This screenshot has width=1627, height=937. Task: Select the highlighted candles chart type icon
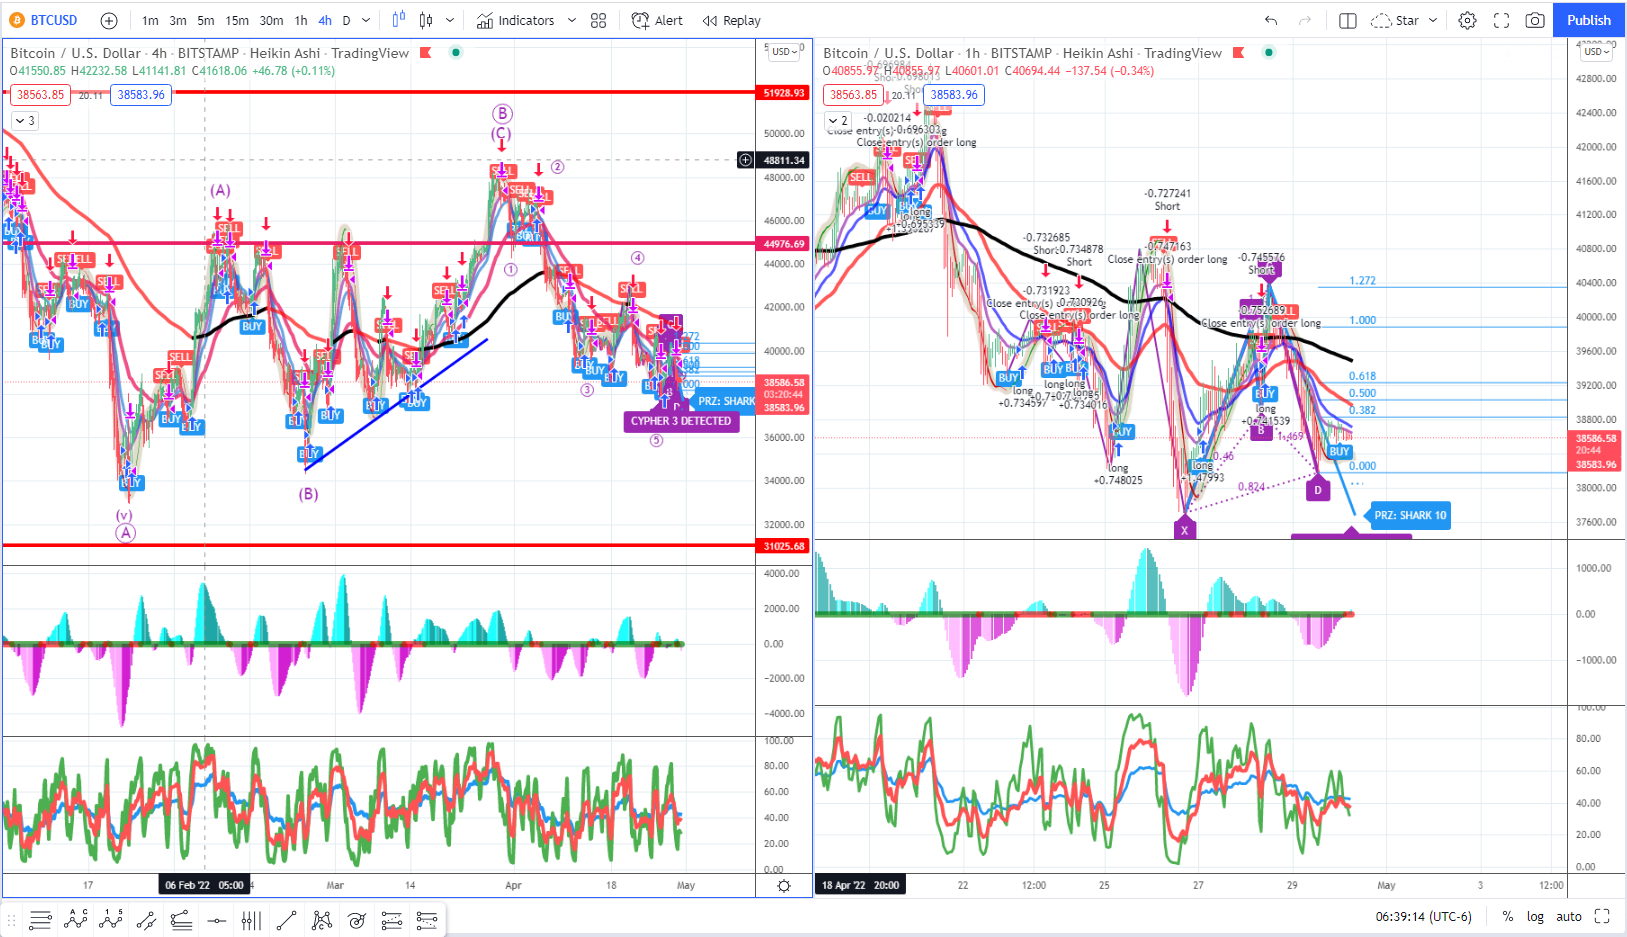click(x=399, y=20)
